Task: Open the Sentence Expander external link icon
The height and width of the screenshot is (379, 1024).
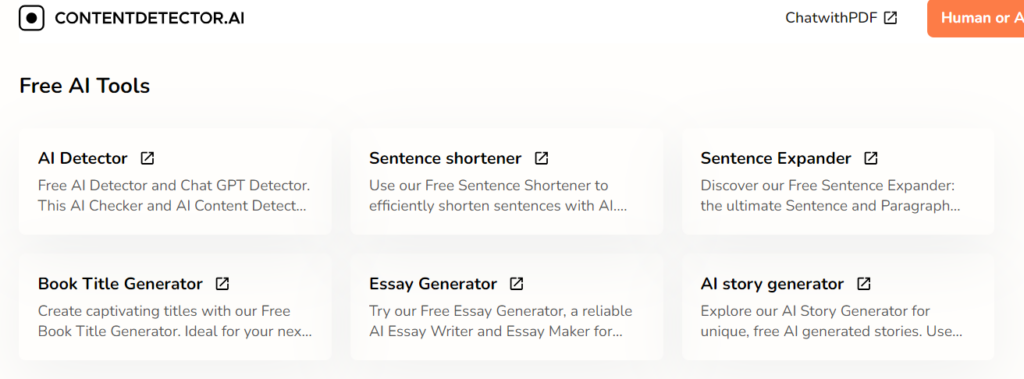Action: tap(871, 158)
